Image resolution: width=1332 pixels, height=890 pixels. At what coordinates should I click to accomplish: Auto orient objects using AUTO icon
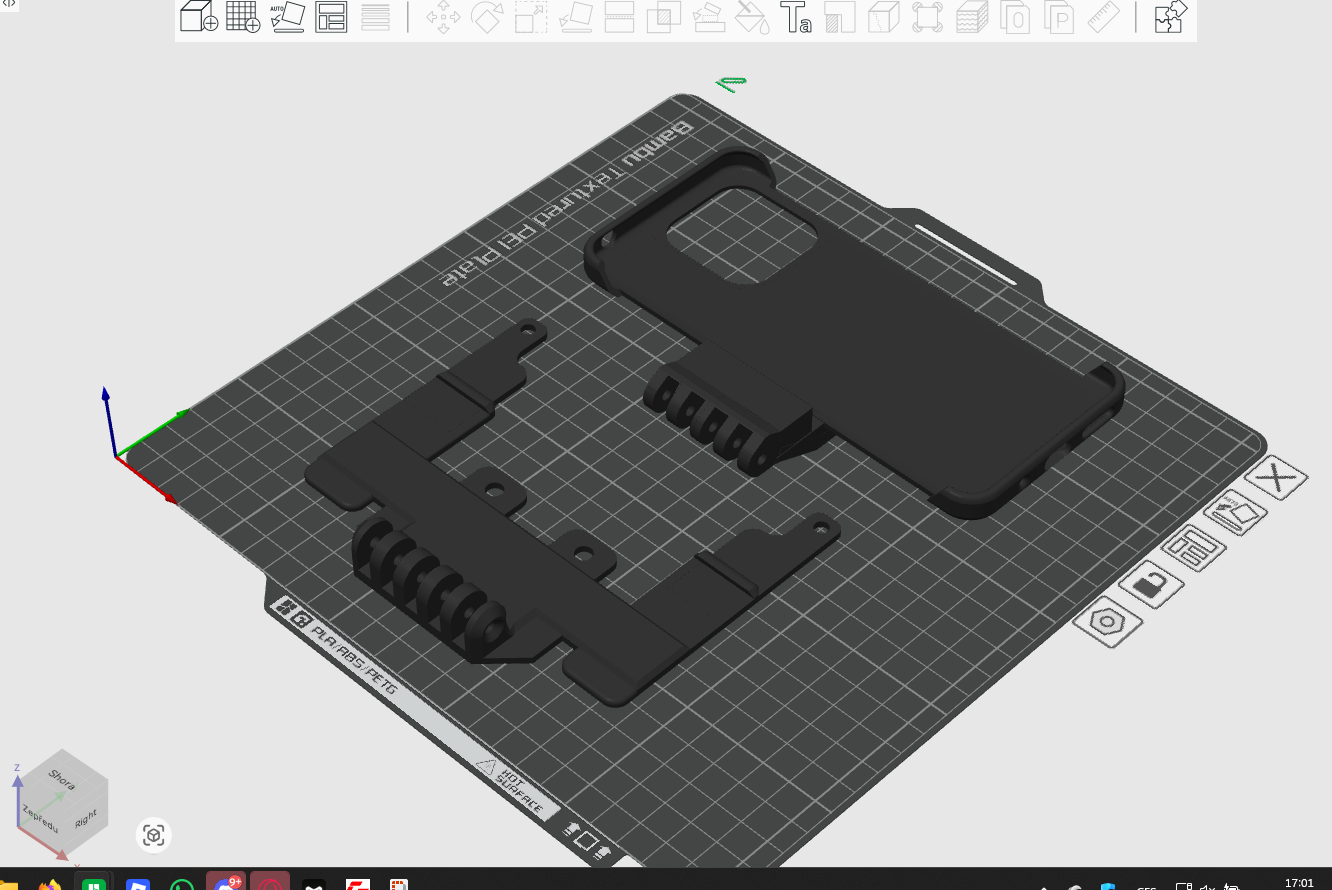[x=287, y=17]
